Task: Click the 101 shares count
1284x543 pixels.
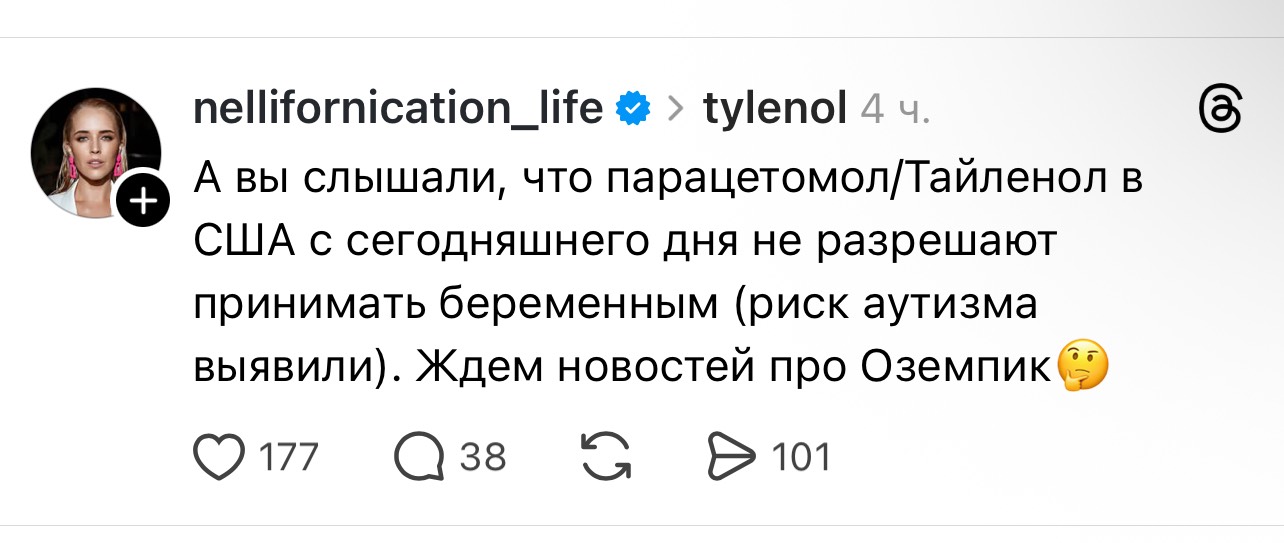Action: (x=802, y=457)
